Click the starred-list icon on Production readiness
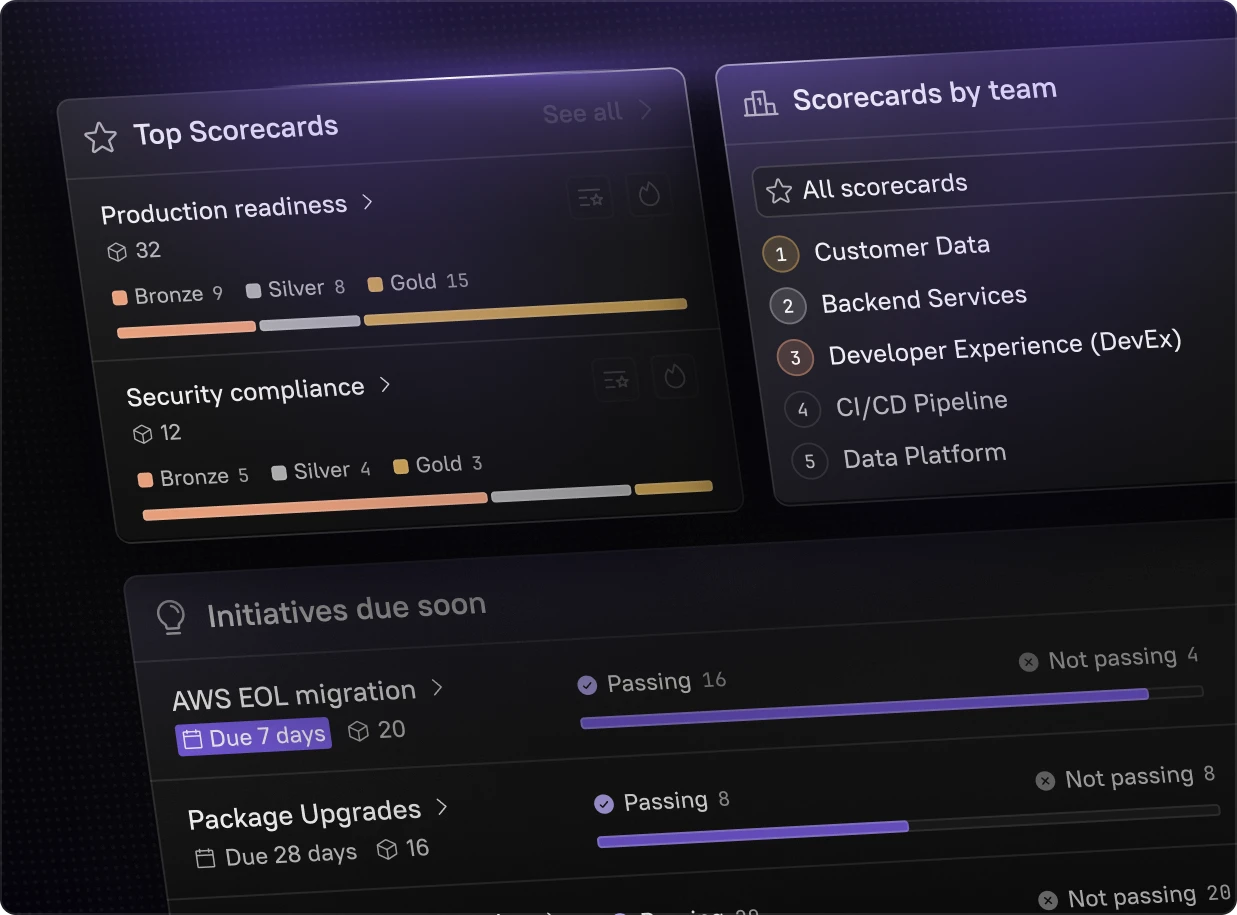The image size is (1237, 915). coord(591,198)
